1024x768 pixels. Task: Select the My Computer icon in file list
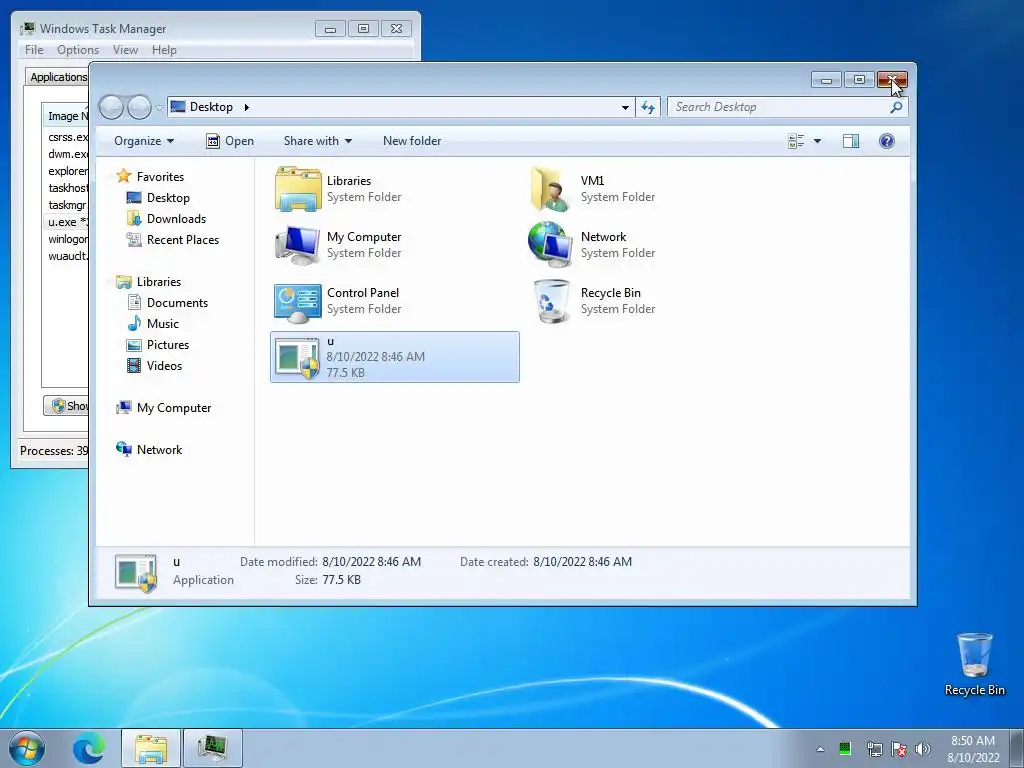click(x=298, y=245)
